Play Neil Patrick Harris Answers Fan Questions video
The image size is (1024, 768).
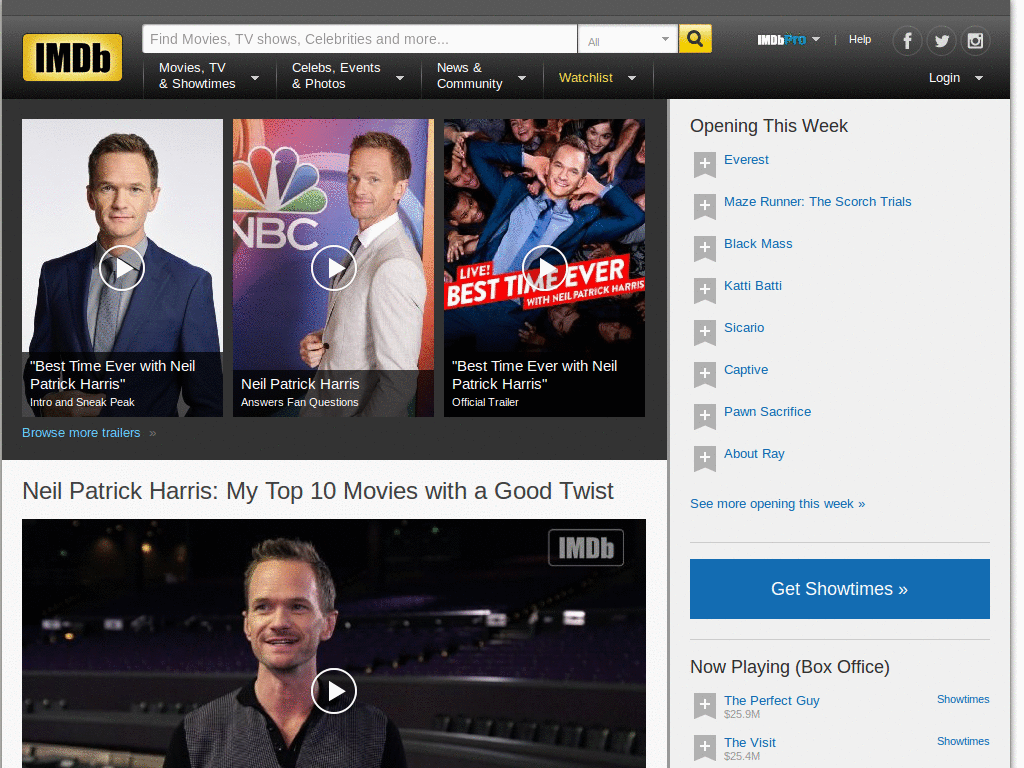pyautogui.click(x=334, y=268)
